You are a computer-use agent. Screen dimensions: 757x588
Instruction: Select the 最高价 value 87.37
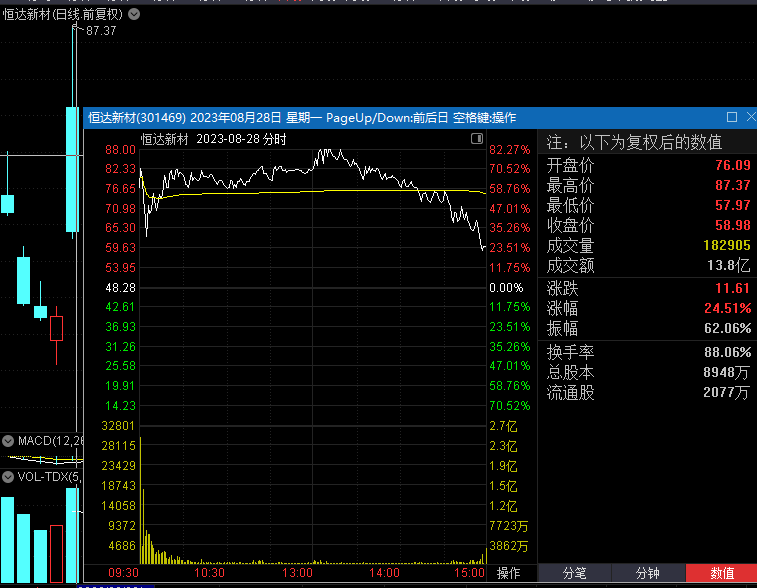pyautogui.click(x=732, y=185)
